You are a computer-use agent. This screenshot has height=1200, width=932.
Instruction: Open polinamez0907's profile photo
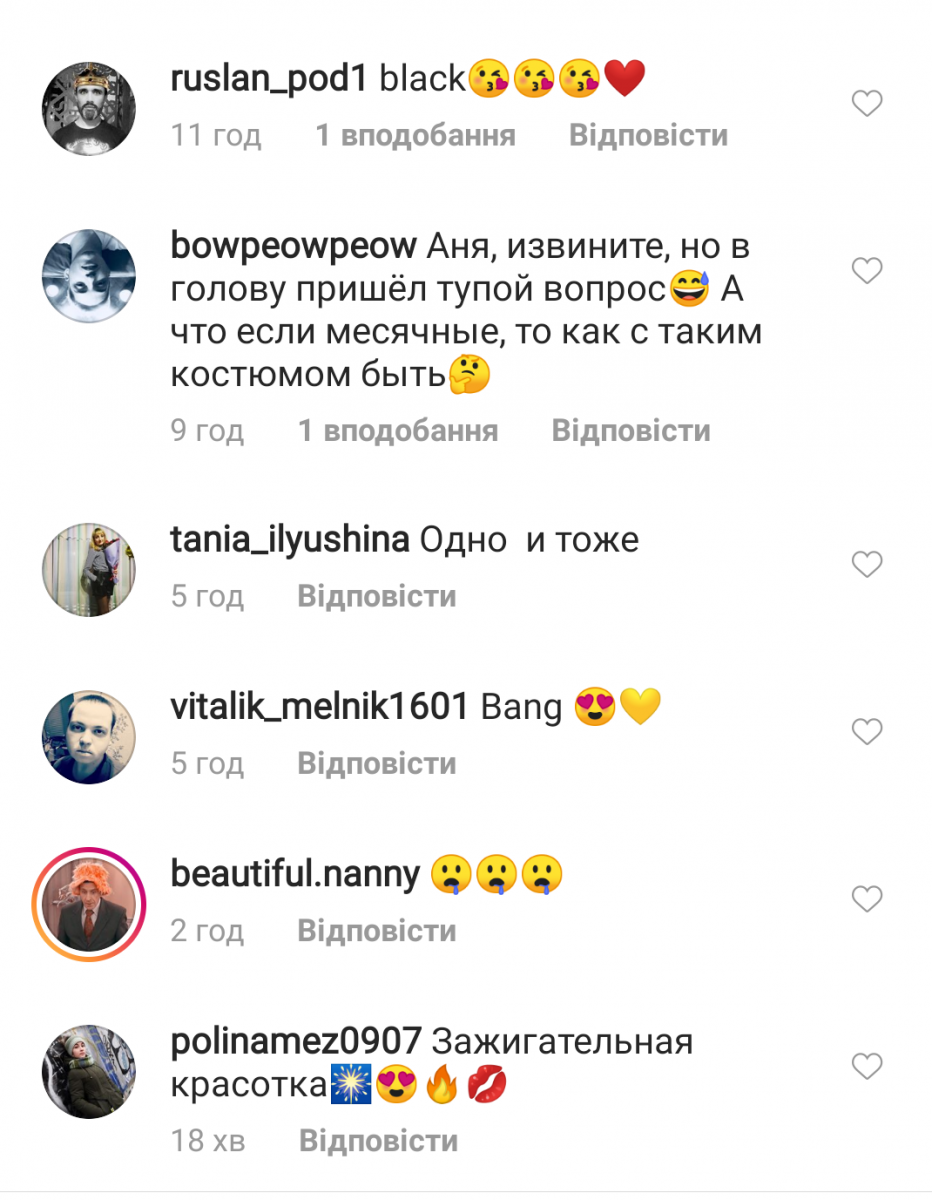pyautogui.click(x=88, y=1072)
